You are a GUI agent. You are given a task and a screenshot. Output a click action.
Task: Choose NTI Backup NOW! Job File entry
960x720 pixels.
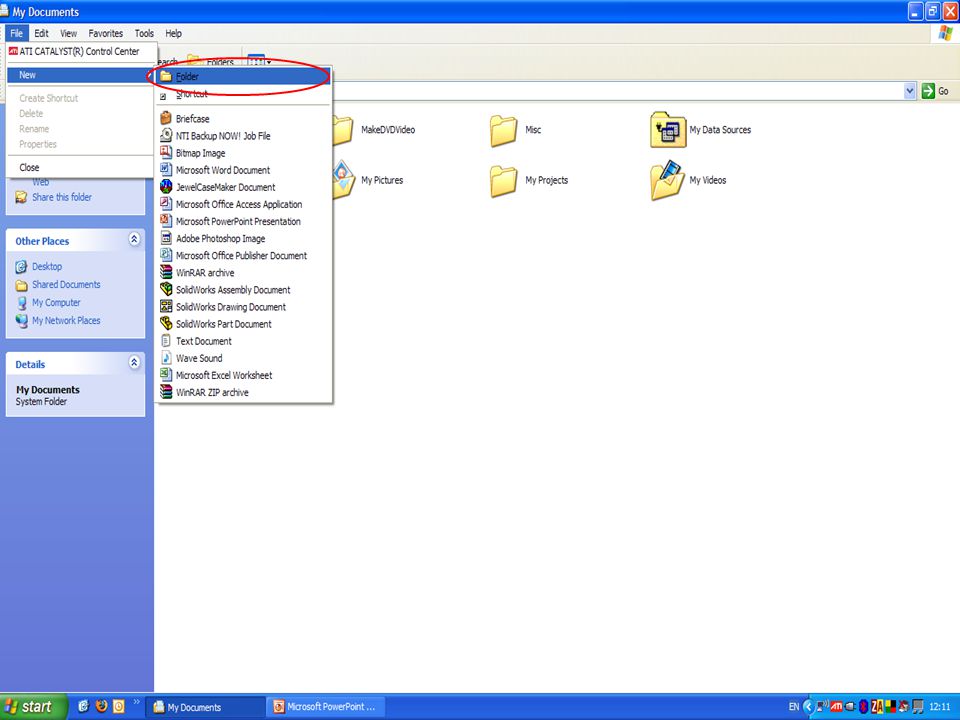(x=243, y=135)
